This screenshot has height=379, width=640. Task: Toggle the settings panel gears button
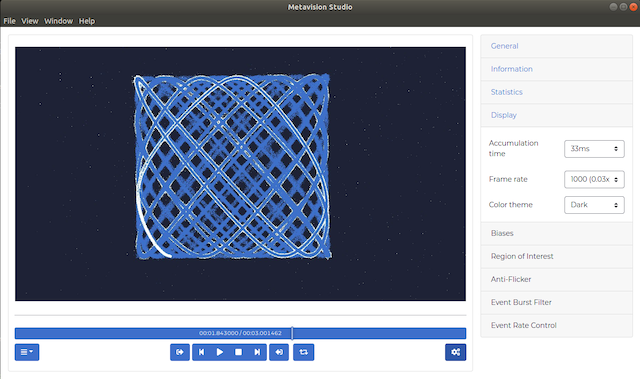(x=456, y=352)
